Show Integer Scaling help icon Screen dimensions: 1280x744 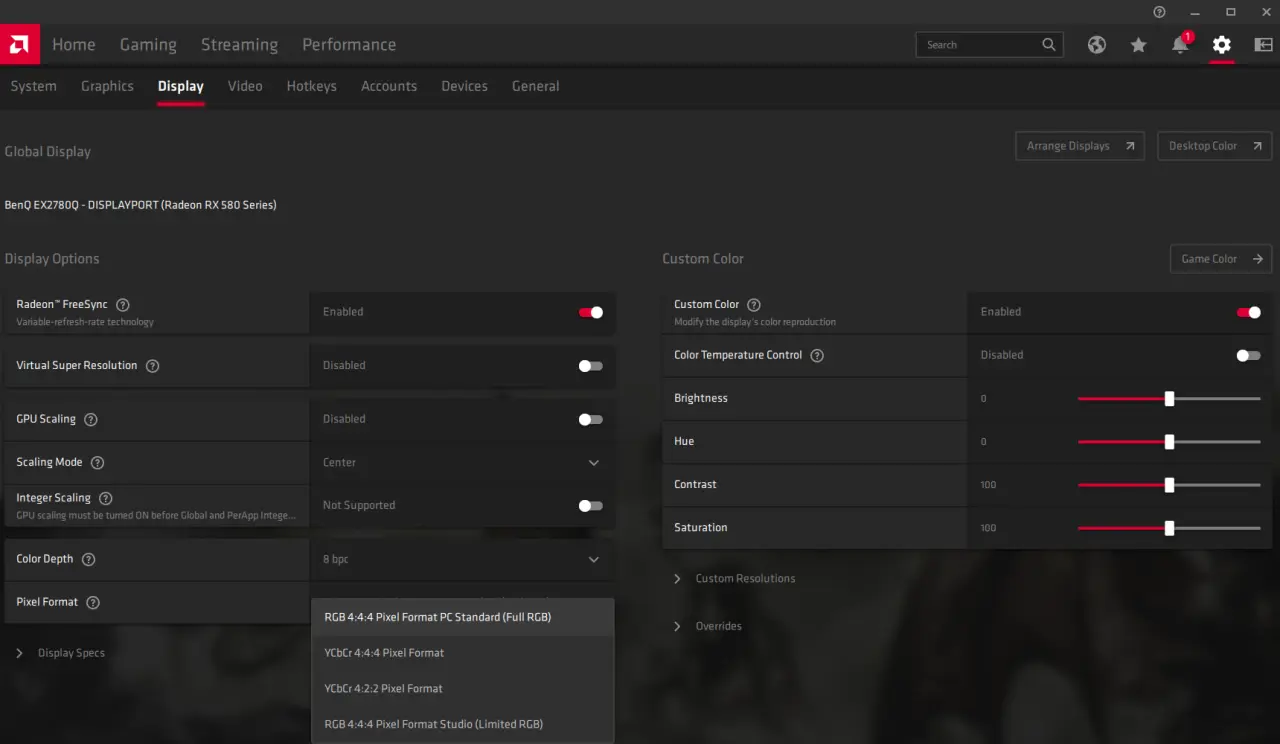pos(105,498)
